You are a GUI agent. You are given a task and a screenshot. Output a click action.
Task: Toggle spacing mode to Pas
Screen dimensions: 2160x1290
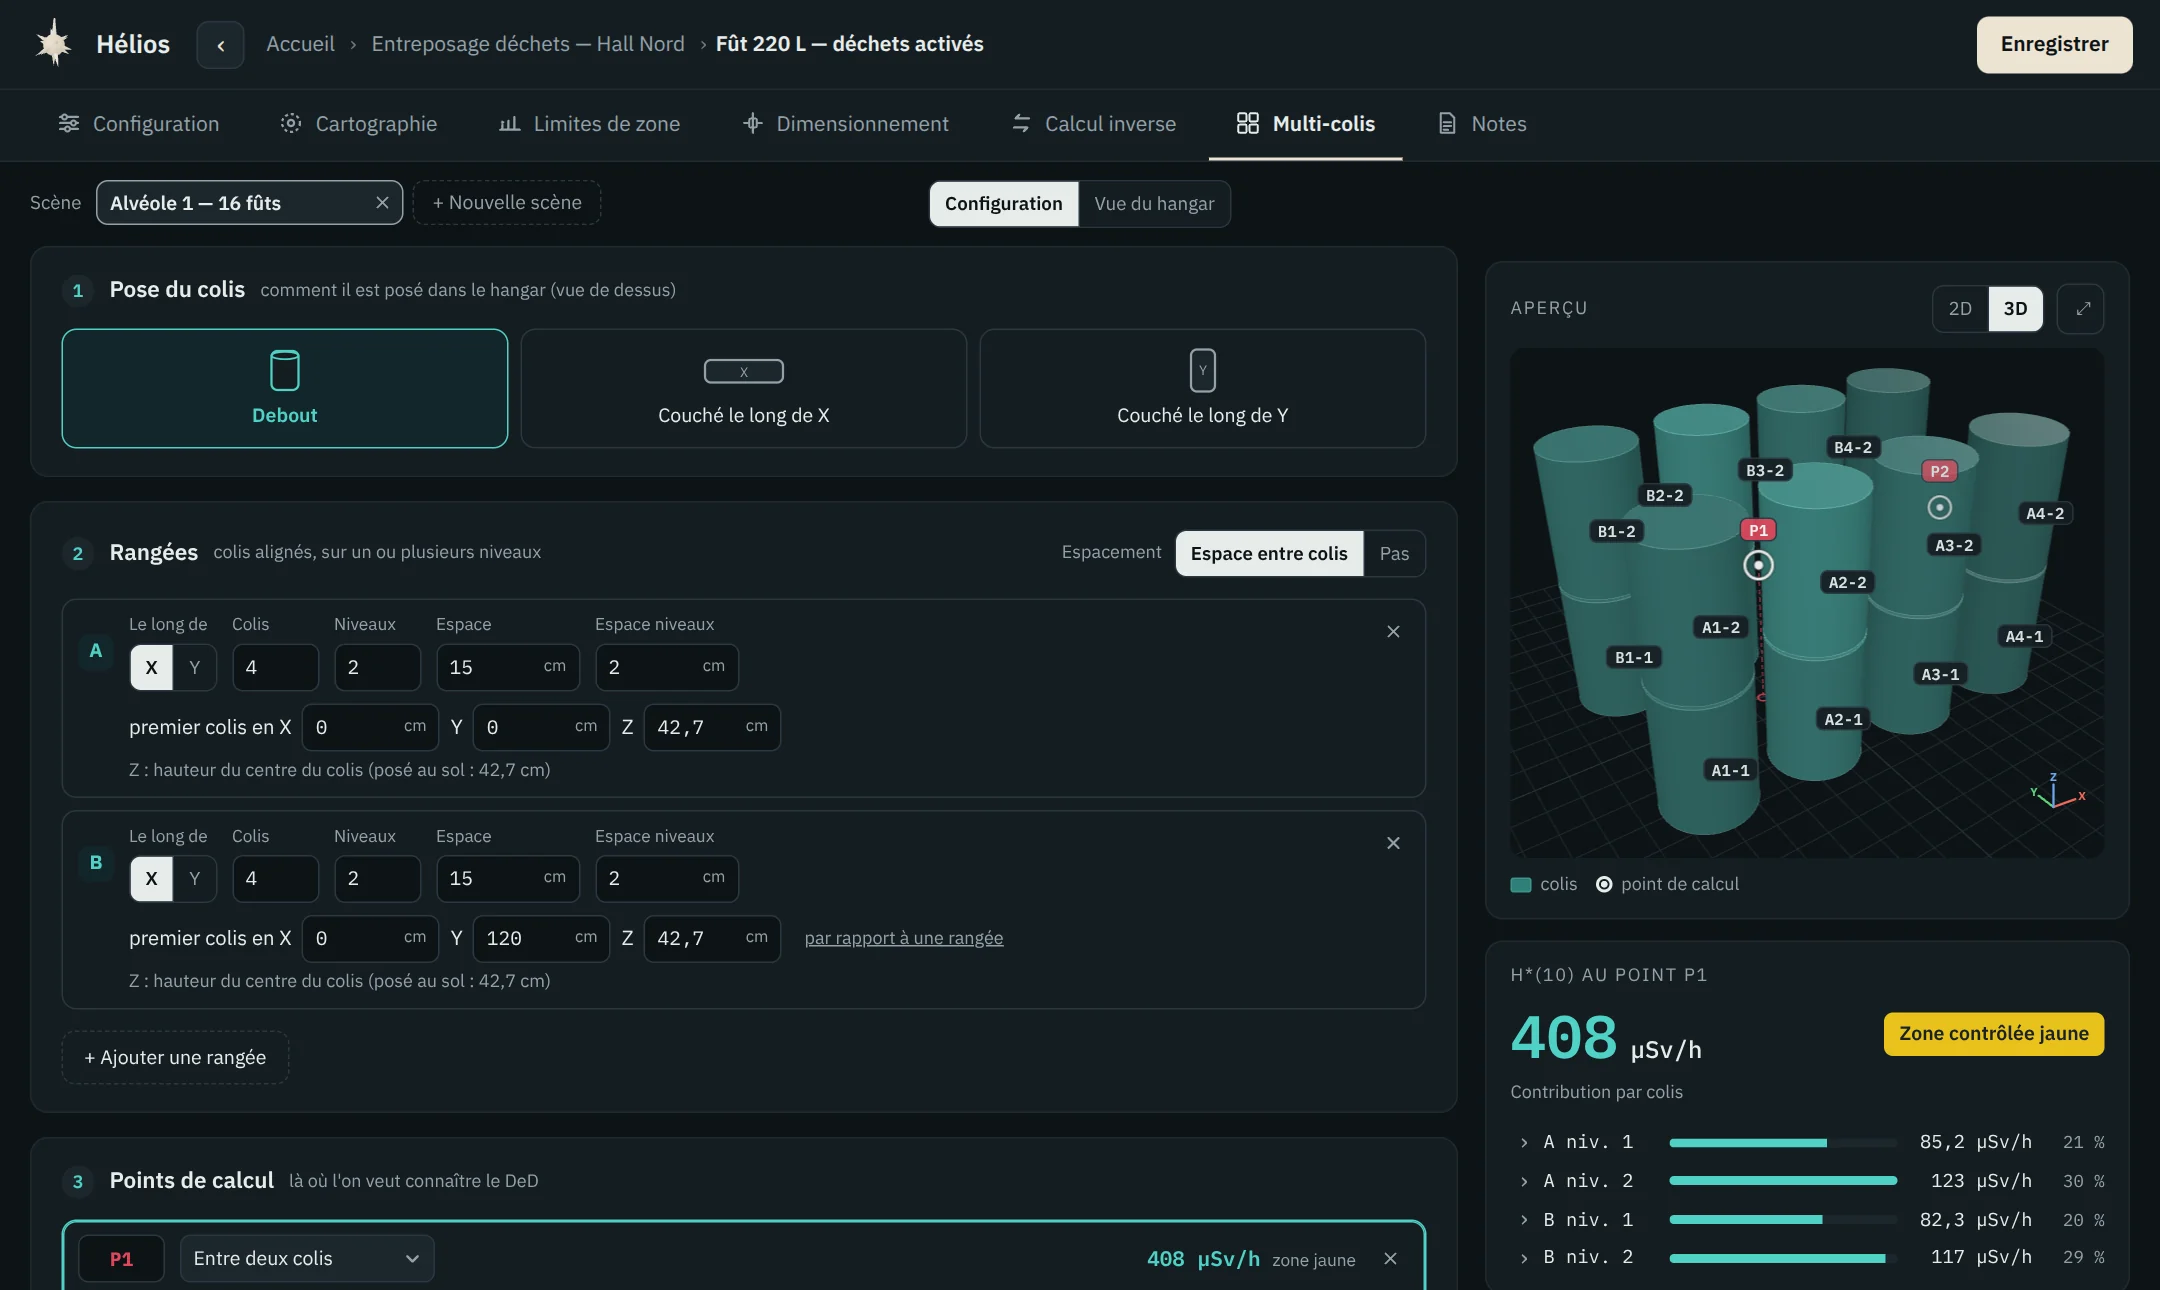click(x=1394, y=554)
